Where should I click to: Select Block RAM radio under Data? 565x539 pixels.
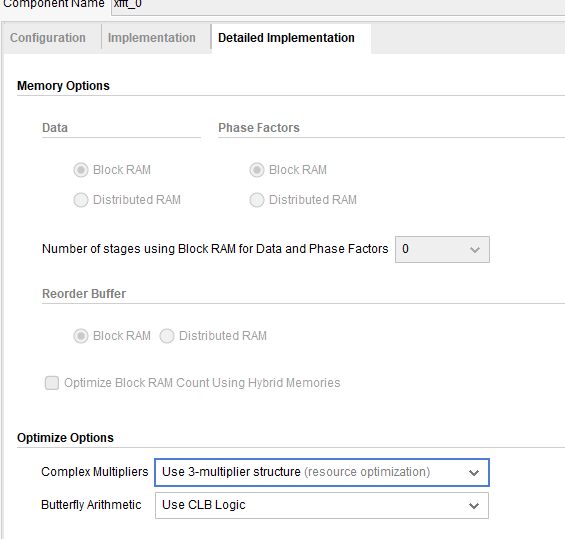coord(81,170)
